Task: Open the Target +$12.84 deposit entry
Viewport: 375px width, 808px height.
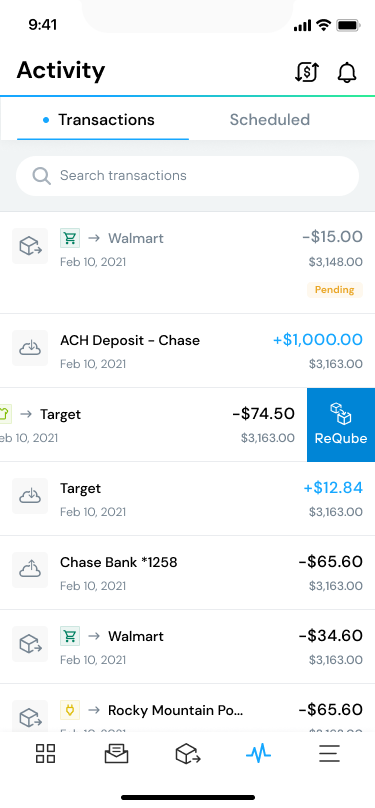Action: tap(188, 499)
